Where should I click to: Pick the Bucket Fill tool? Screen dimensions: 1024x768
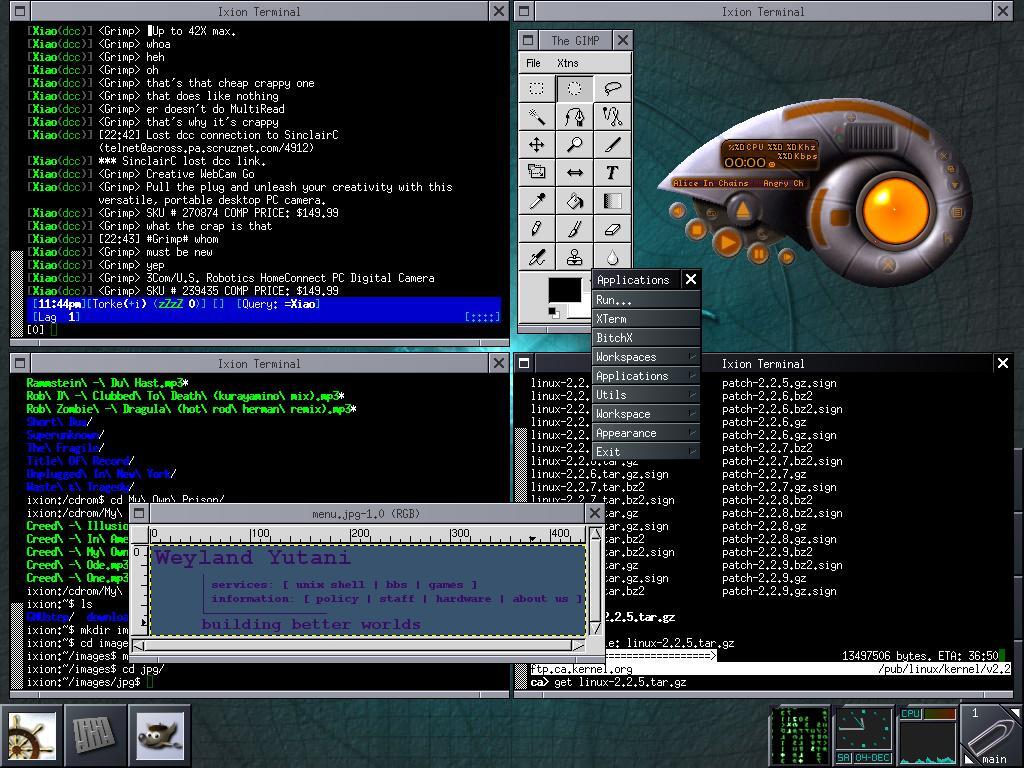575,201
